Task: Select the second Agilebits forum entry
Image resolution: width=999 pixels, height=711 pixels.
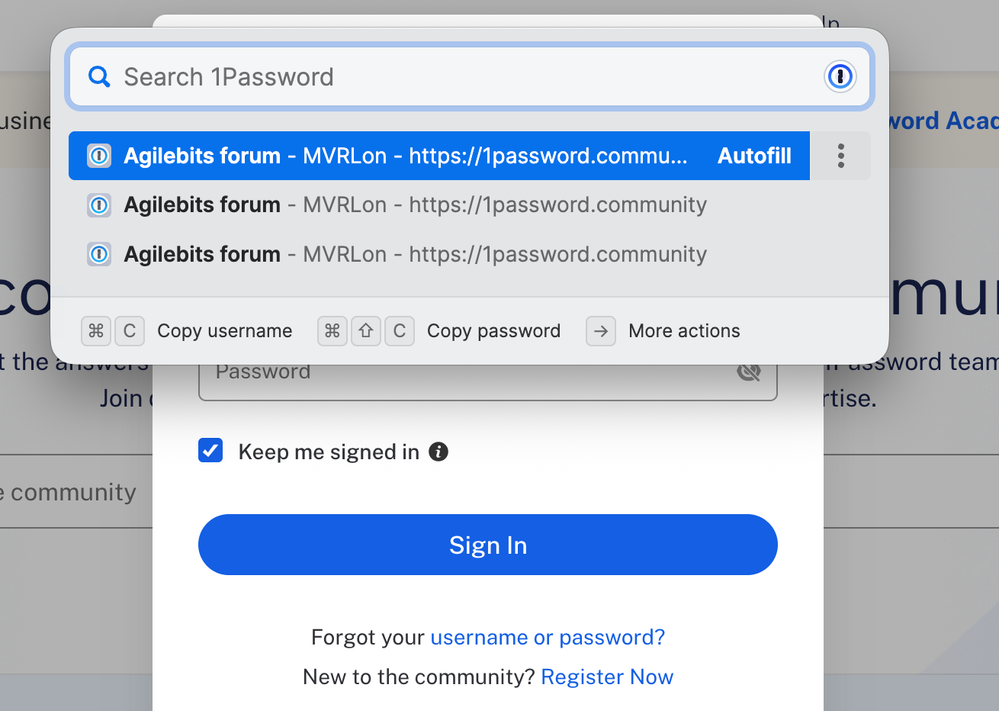Action: tap(415, 205)
